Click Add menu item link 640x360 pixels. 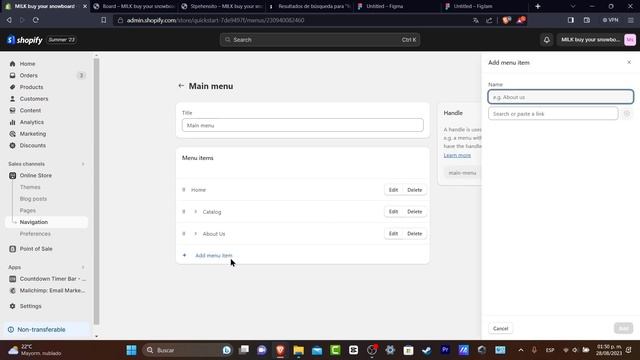point(213,256)
